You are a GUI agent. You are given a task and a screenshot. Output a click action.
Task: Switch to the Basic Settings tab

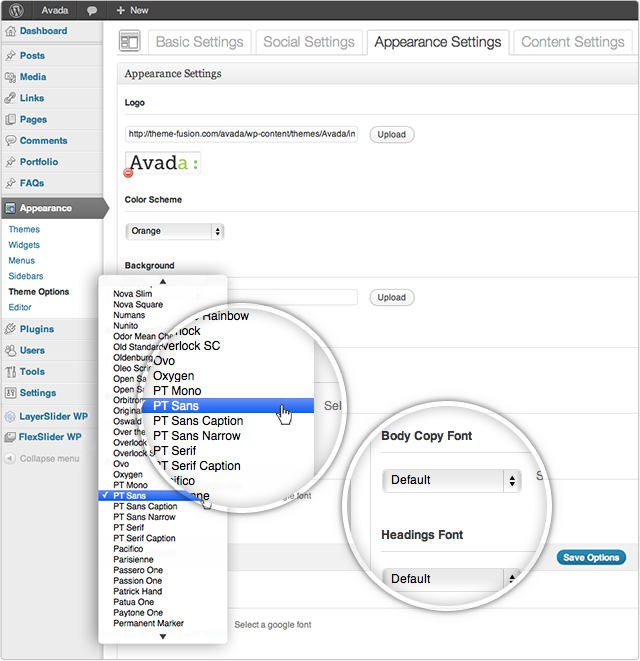click(x=199, y=42)
